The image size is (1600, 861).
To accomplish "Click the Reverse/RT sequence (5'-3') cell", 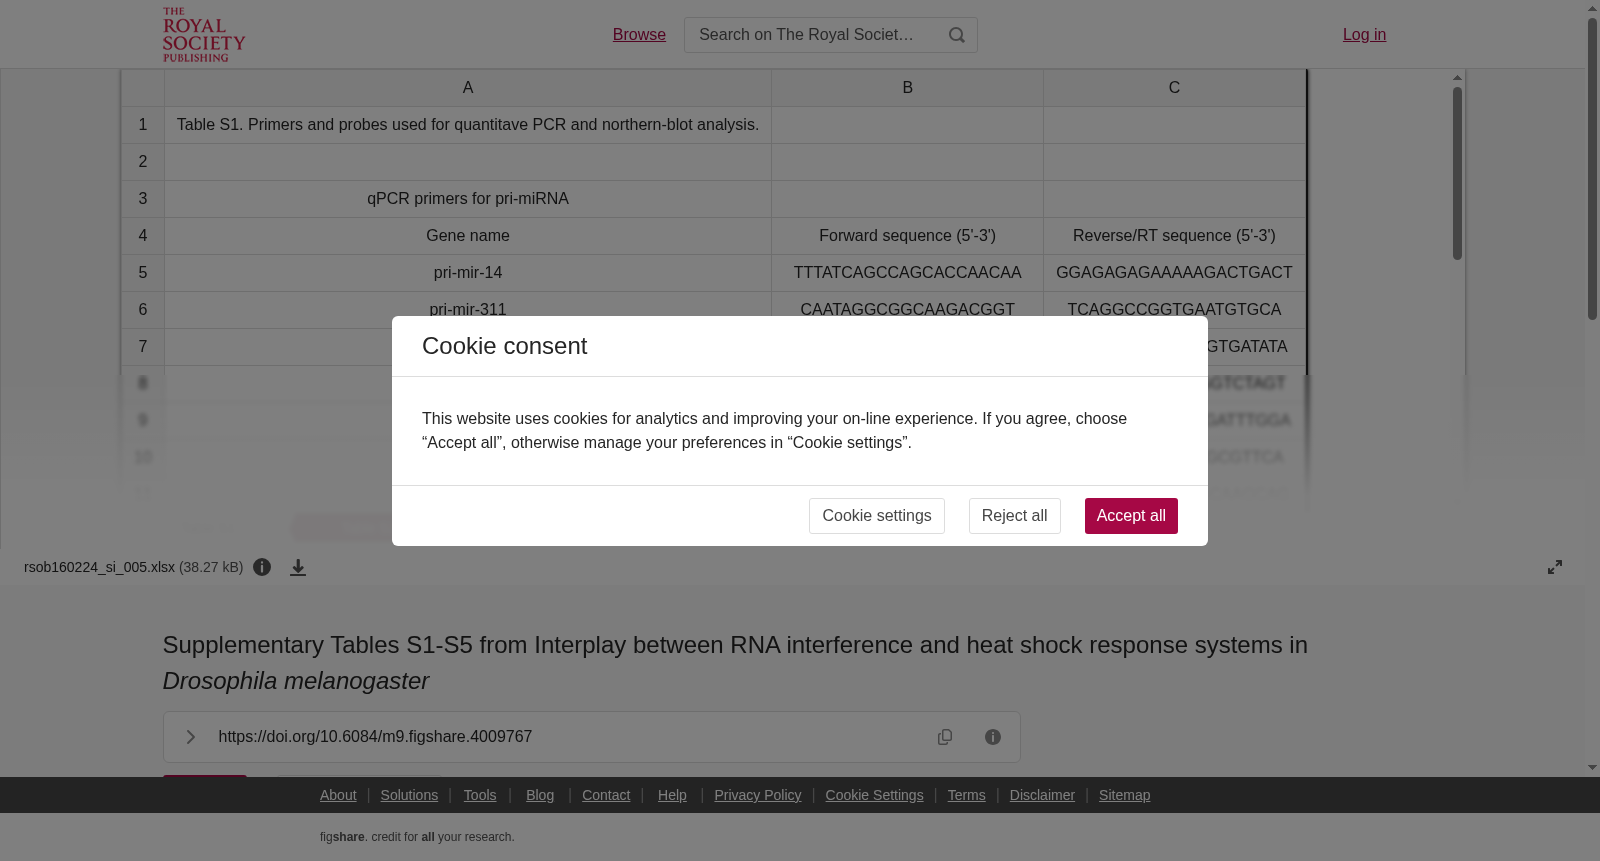I will click(x=1175, y=236).
